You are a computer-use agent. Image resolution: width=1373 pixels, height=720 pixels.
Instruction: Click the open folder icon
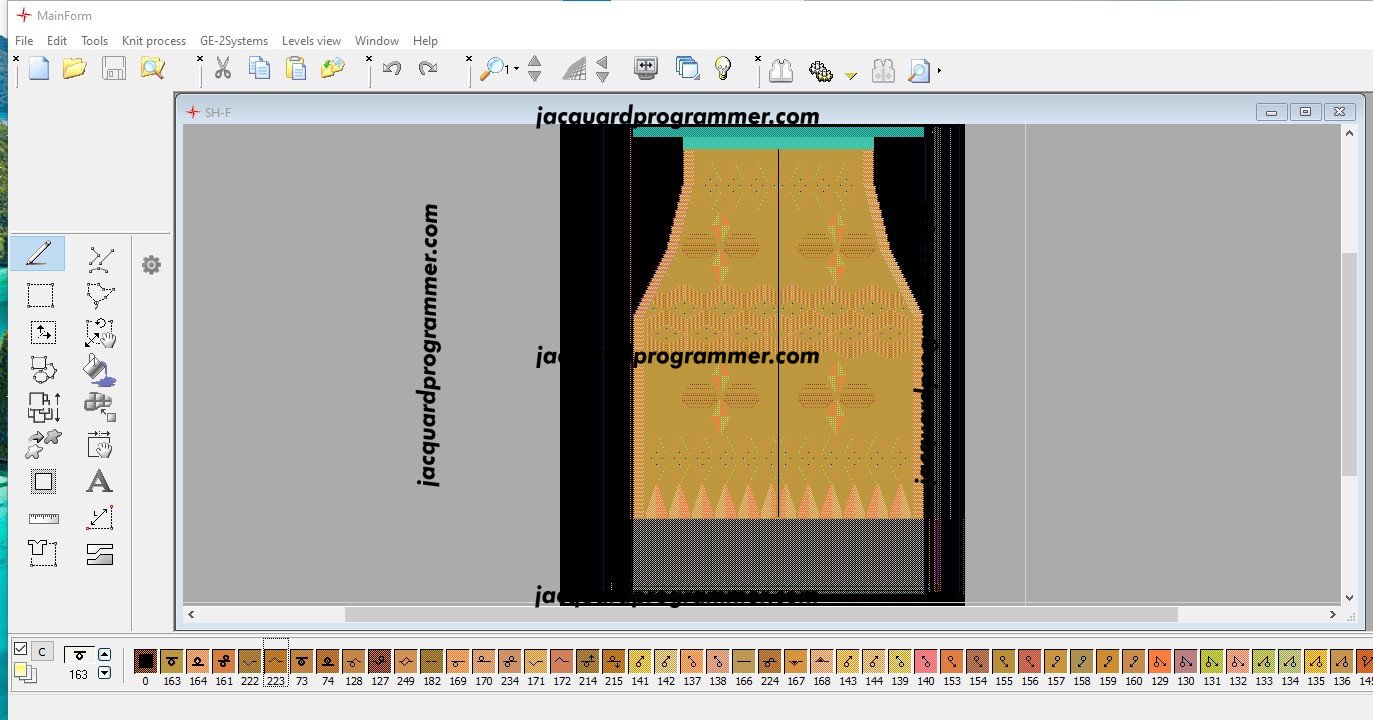tap(75, 69)
